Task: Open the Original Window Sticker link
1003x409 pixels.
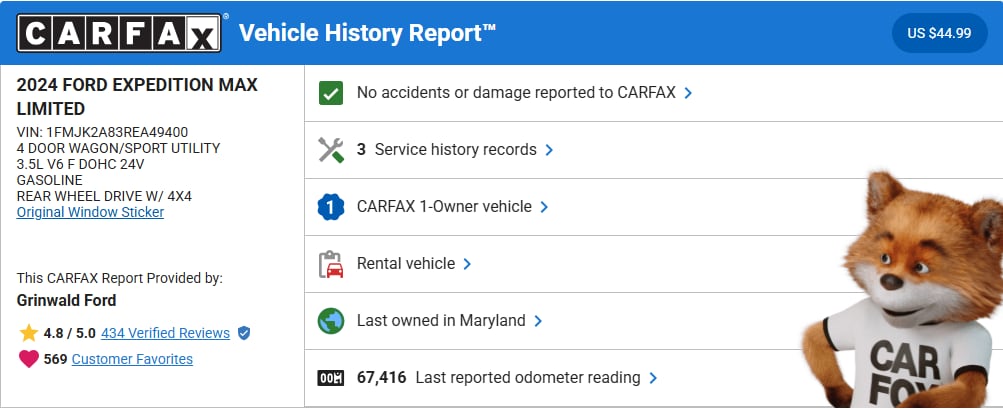Action: [x=90, y=212]
